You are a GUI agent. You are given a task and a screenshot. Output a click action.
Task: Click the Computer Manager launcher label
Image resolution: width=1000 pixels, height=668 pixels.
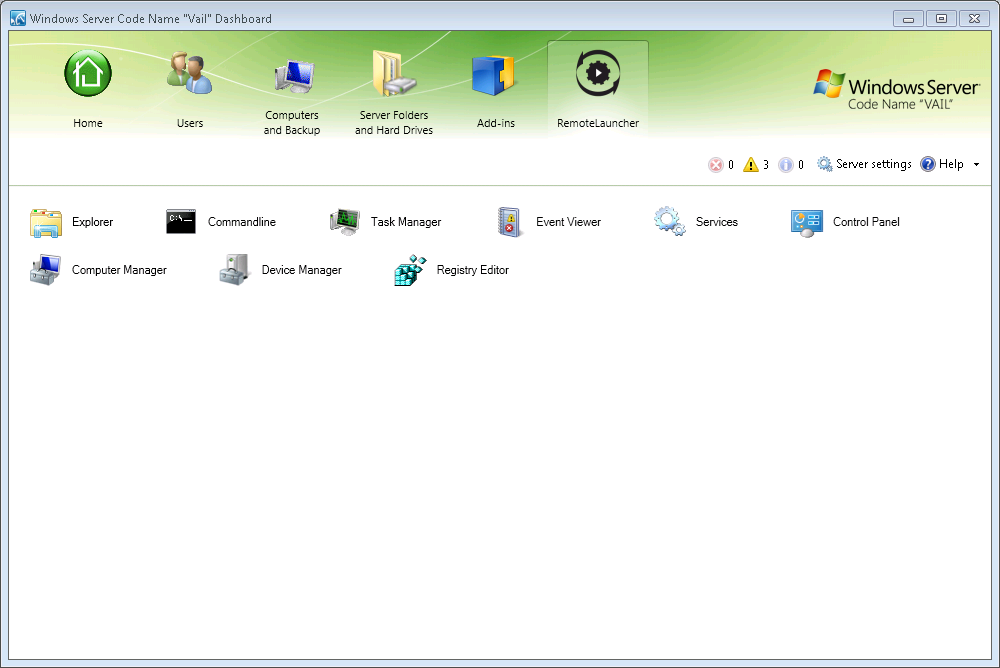119,270
